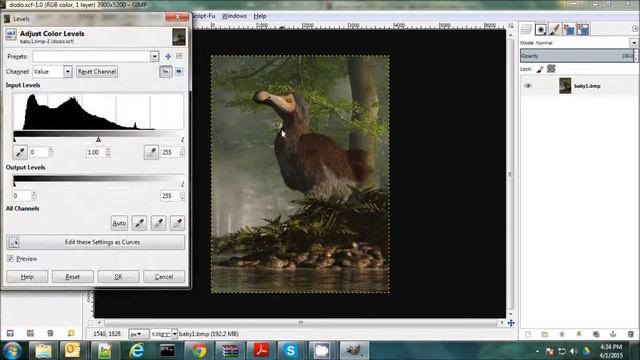The height and width of the screenshot is (360, 640).
Task: Anchor the floating layer icon
Action: click(x=613, y=334)
